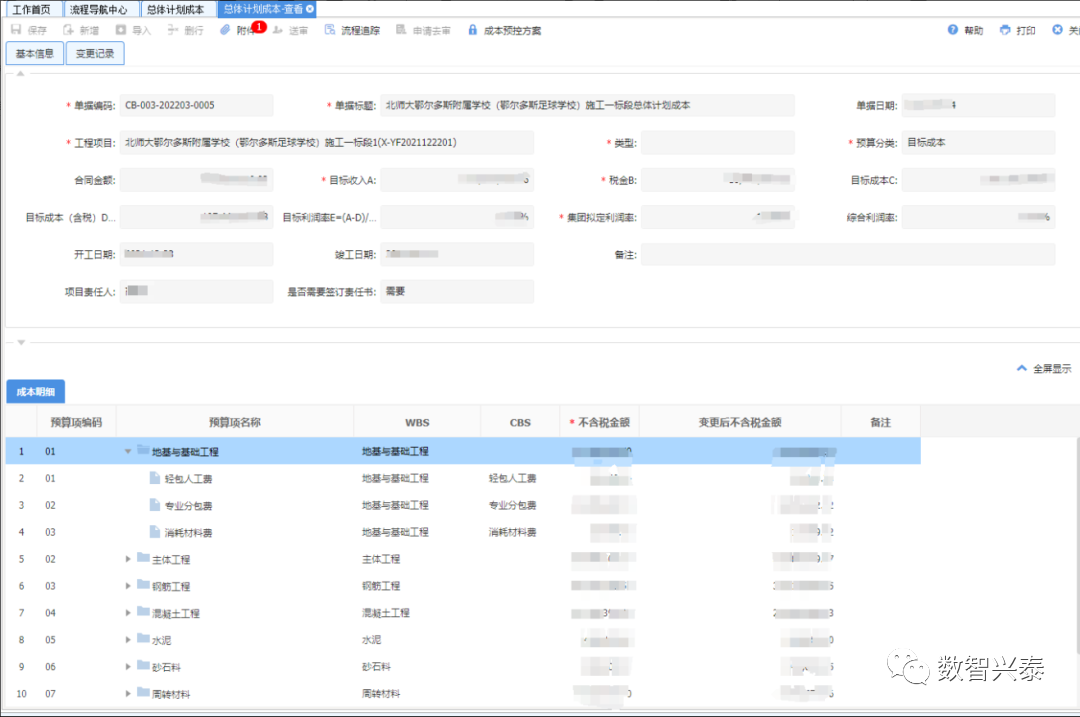Click the 成本预控方案 lock icon

(473, 31)
